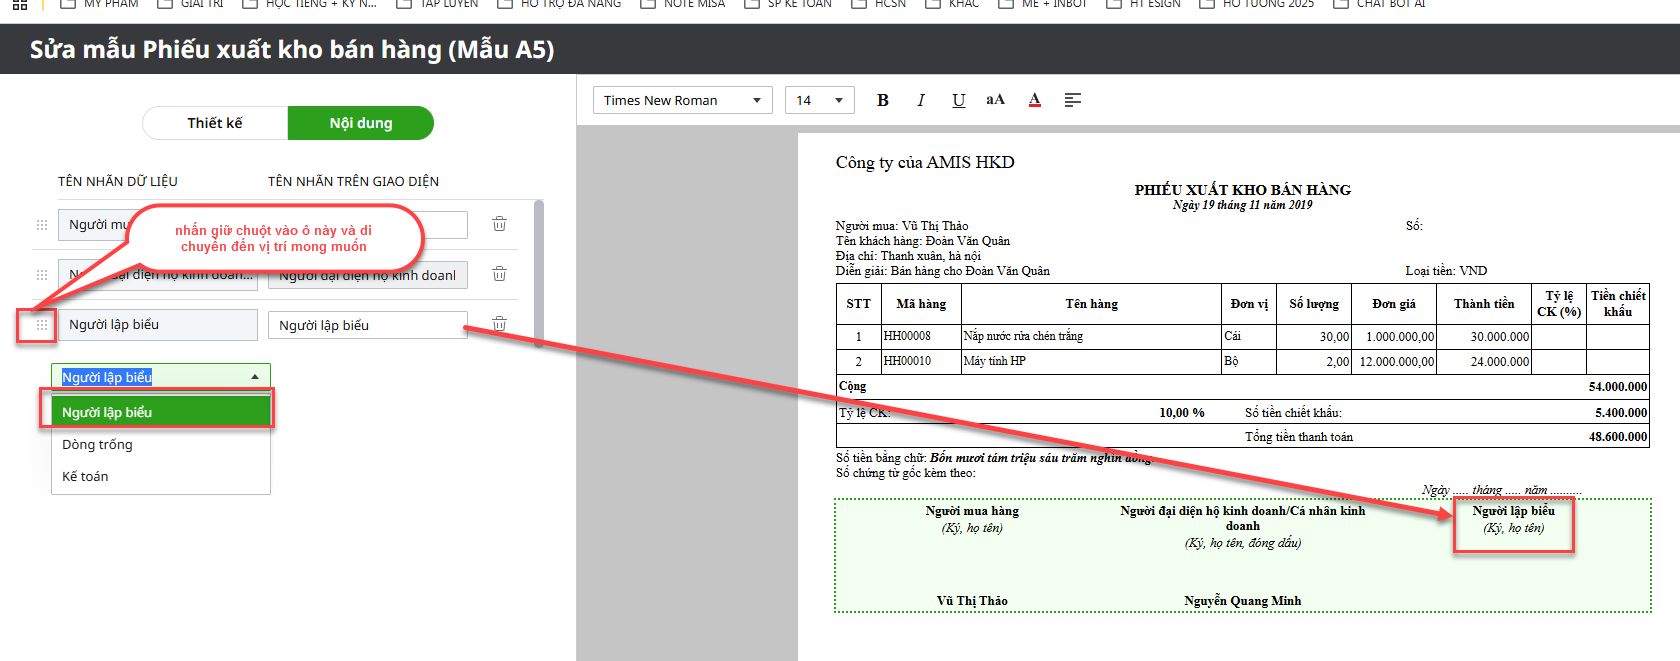1680x661 pixels.
Task: Open the text alignment options
Action: click(1073, 100)
